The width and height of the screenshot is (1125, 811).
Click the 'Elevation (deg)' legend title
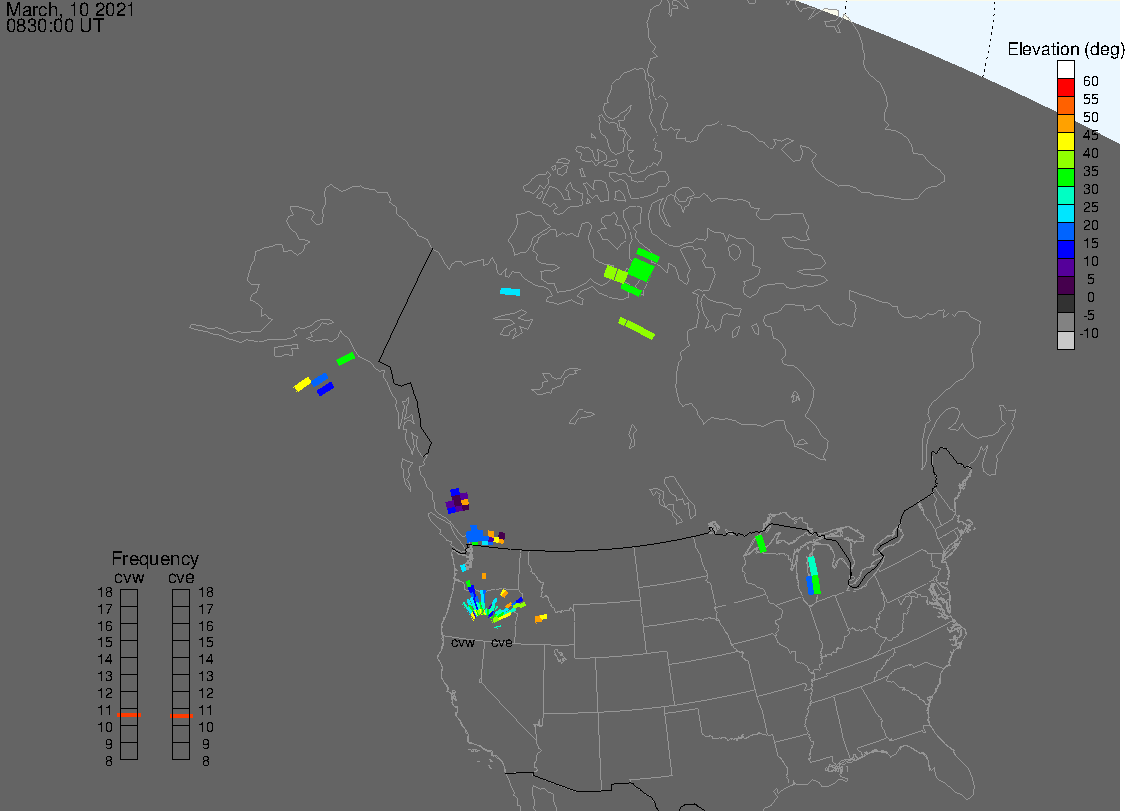click(1065, 49)
